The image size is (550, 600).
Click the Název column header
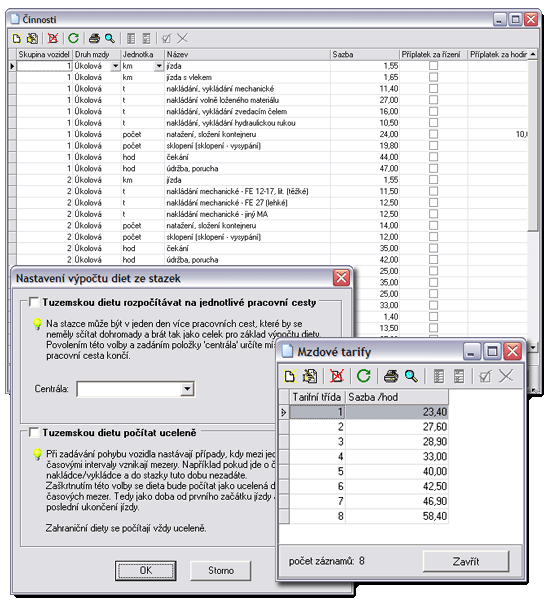247,54
